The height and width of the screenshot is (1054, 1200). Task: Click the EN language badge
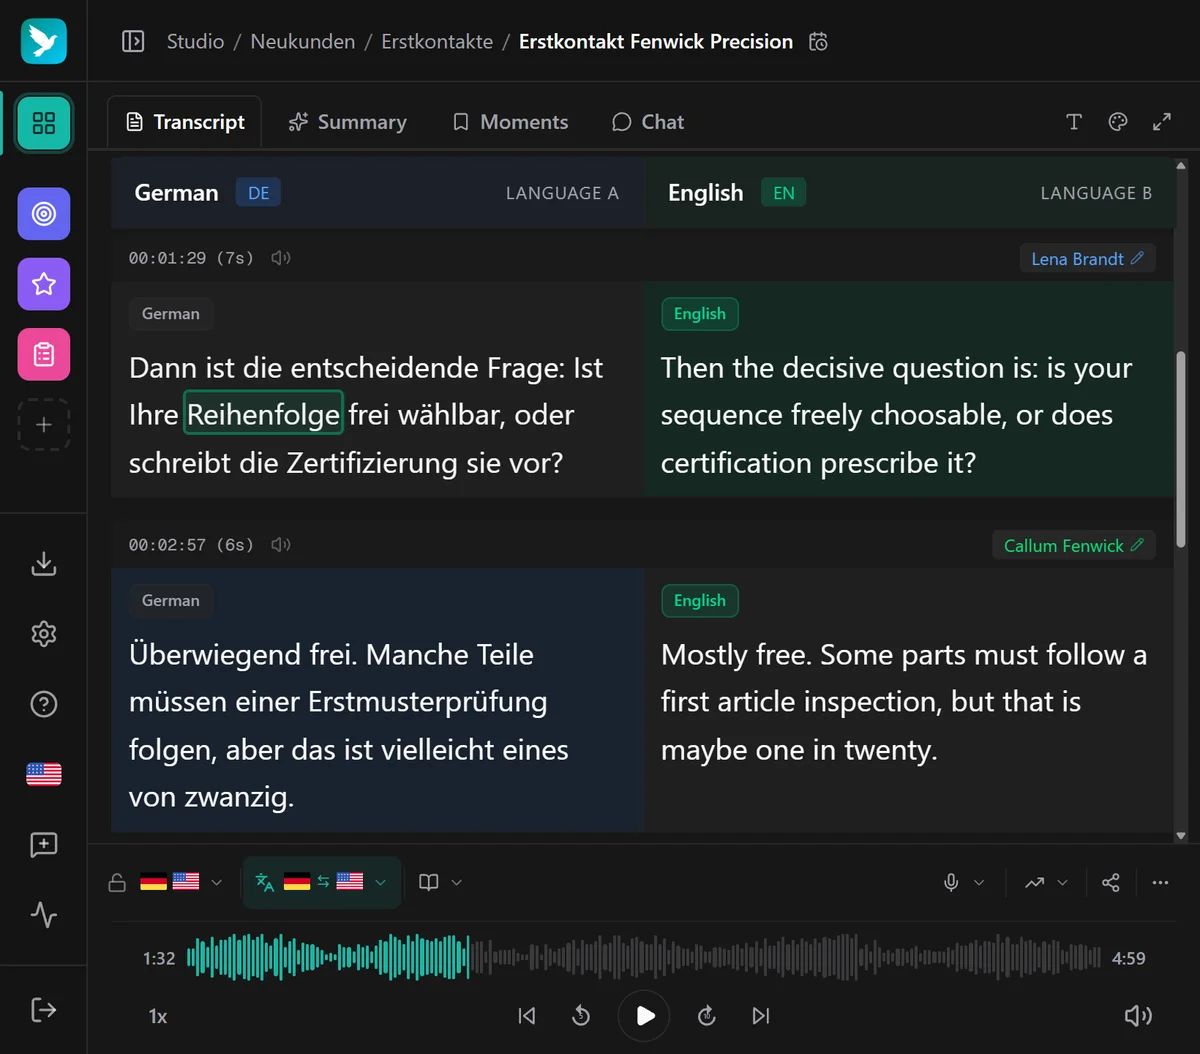pyautogui.click(x=784, y=193)
